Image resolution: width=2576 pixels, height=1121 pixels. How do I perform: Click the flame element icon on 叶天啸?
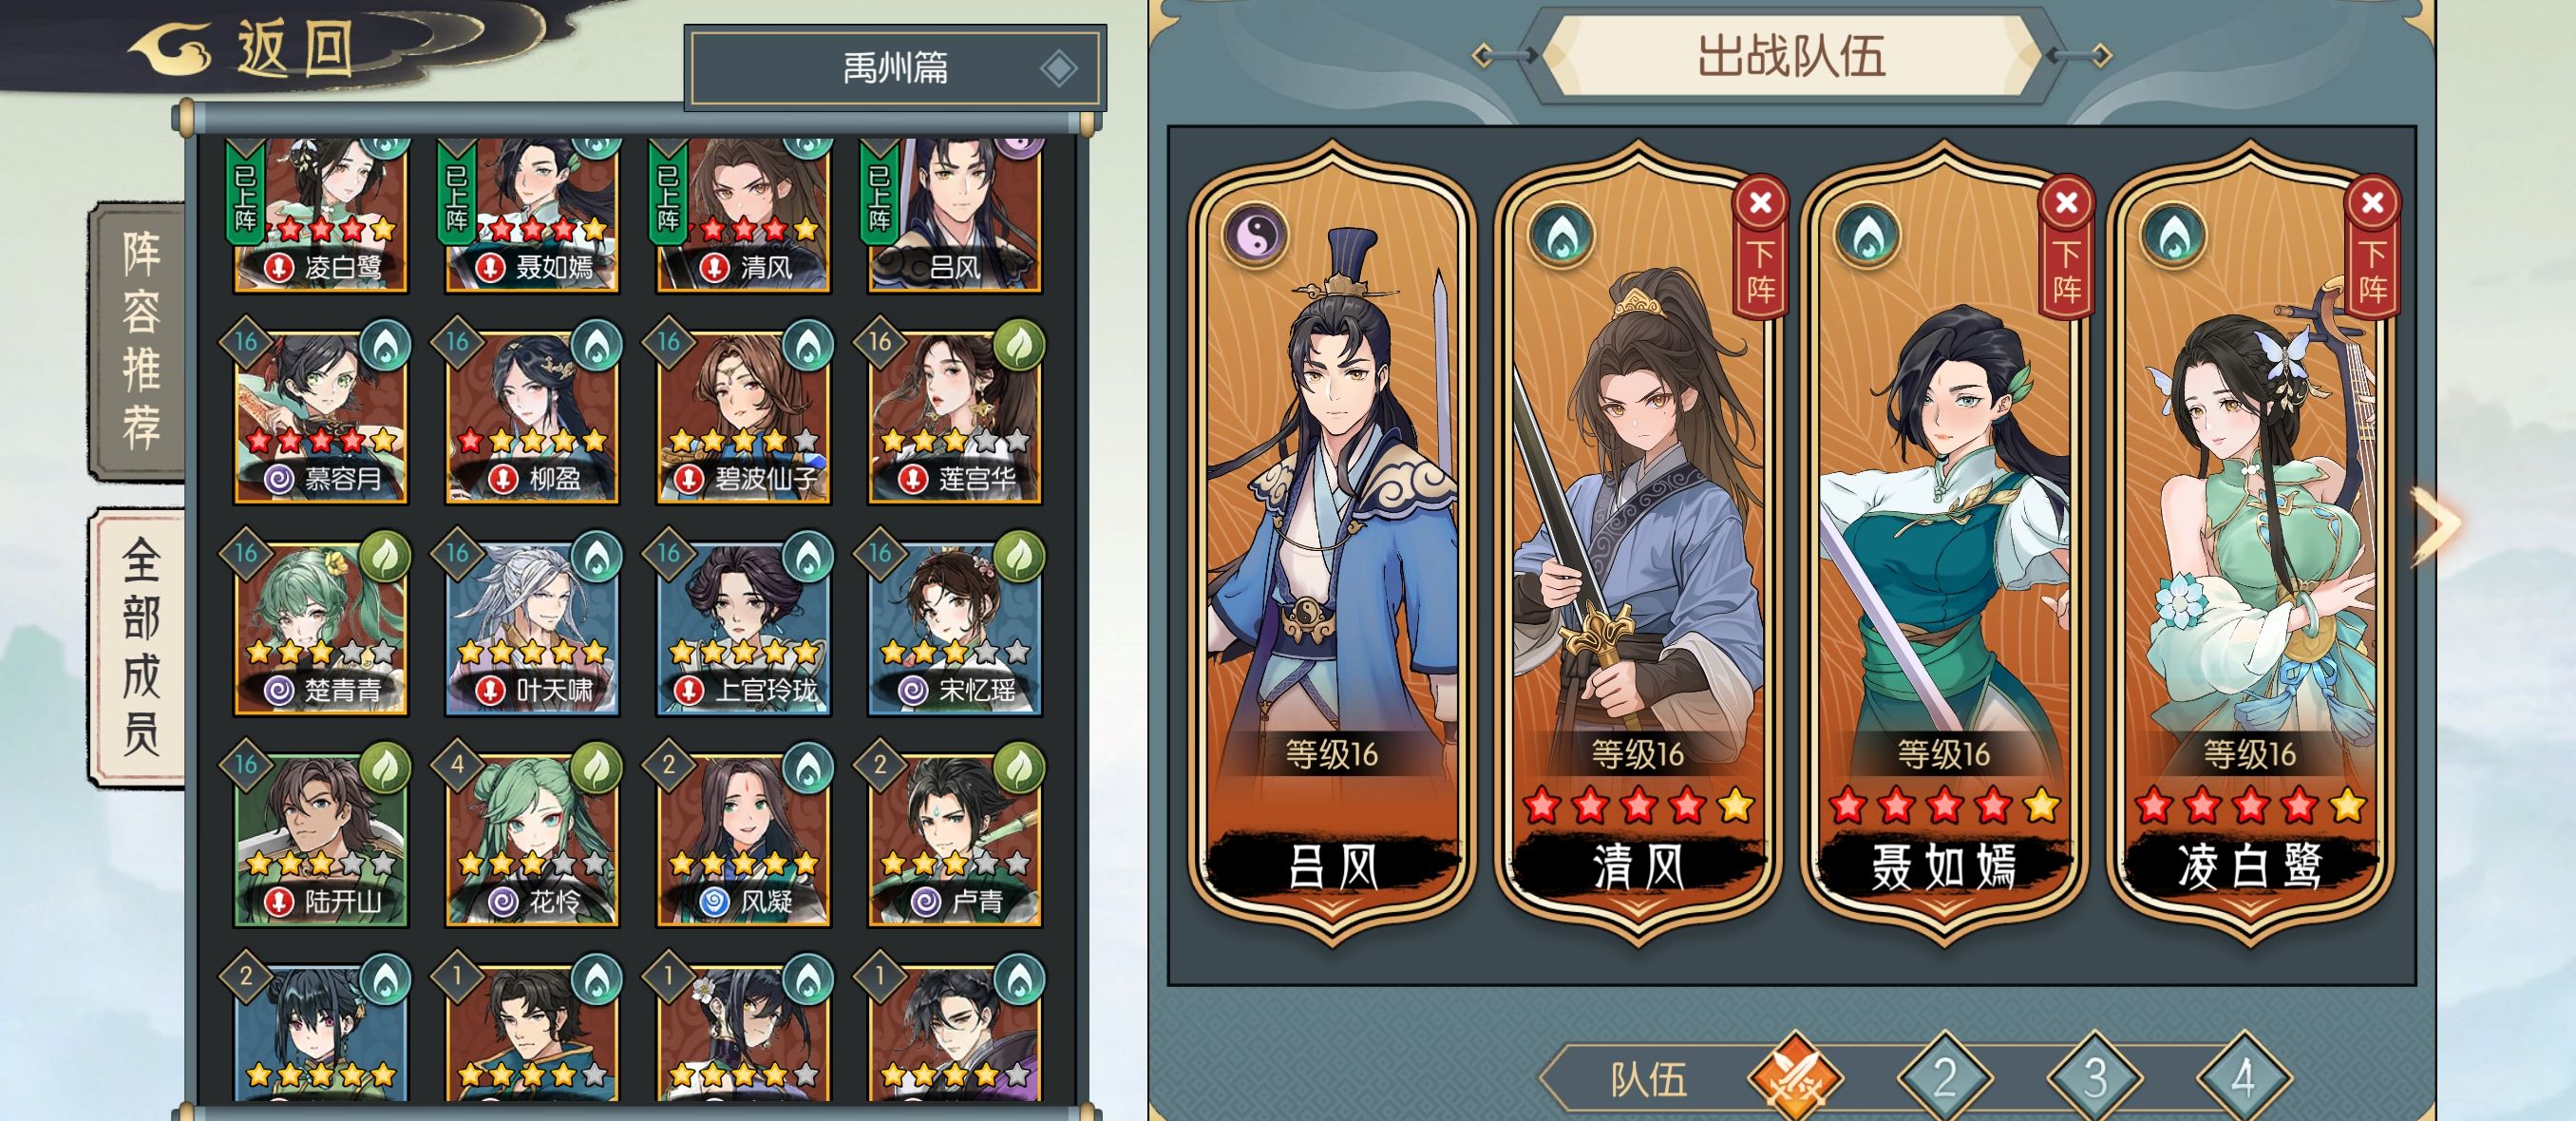point(596,557)
